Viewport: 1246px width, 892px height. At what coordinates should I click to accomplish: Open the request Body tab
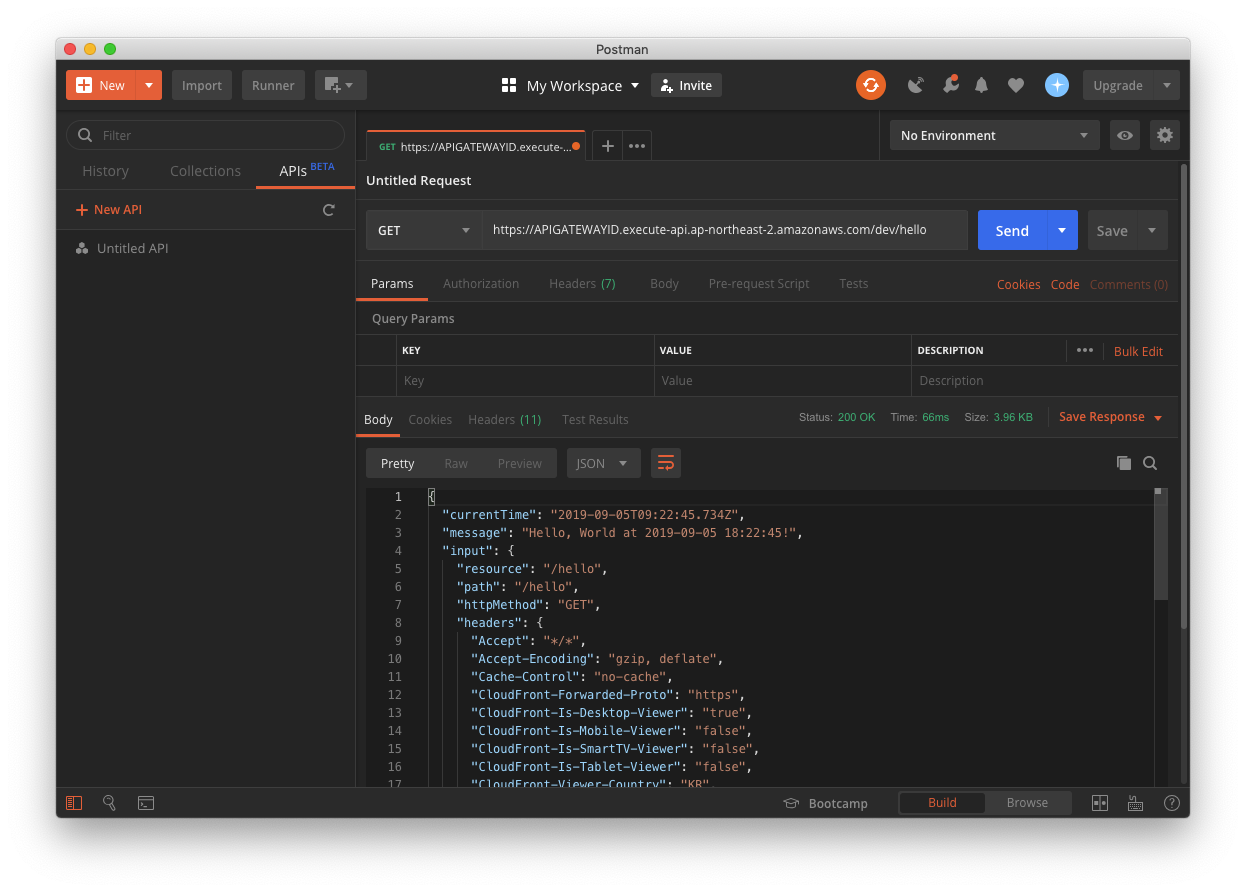(x=664, y=284)
